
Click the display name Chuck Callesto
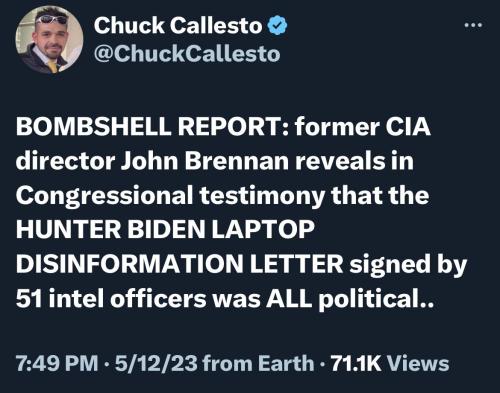point(178,26)
